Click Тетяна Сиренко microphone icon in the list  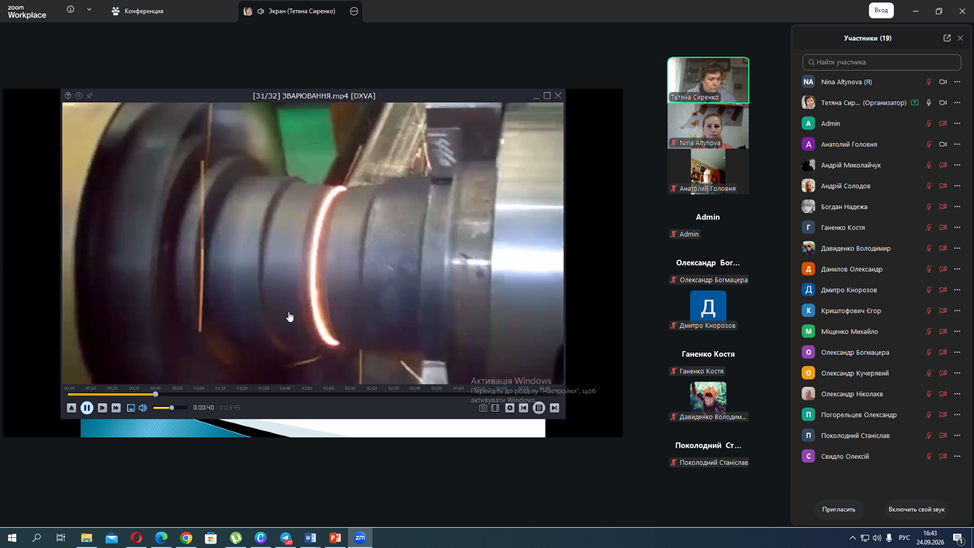(929, 103)
